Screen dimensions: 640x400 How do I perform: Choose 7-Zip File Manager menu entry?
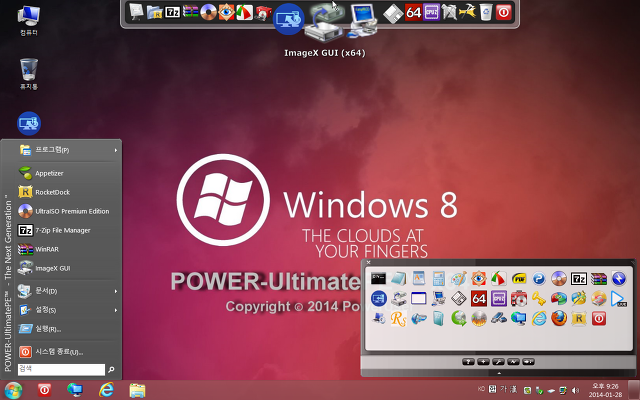[68, 230]
